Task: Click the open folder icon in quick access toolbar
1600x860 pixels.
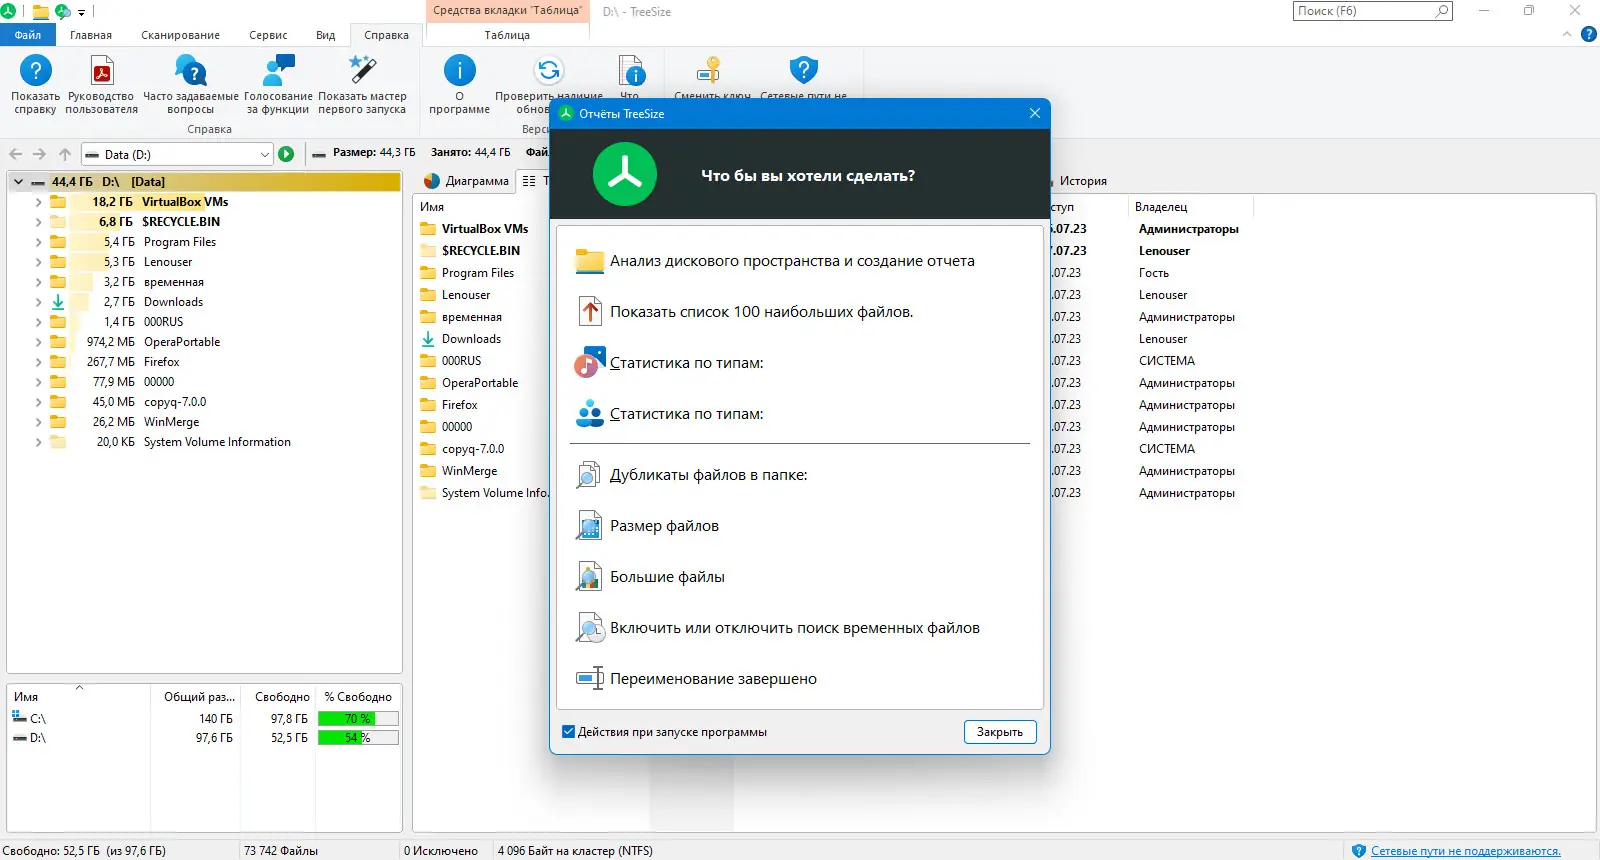Action: (41, 12)
